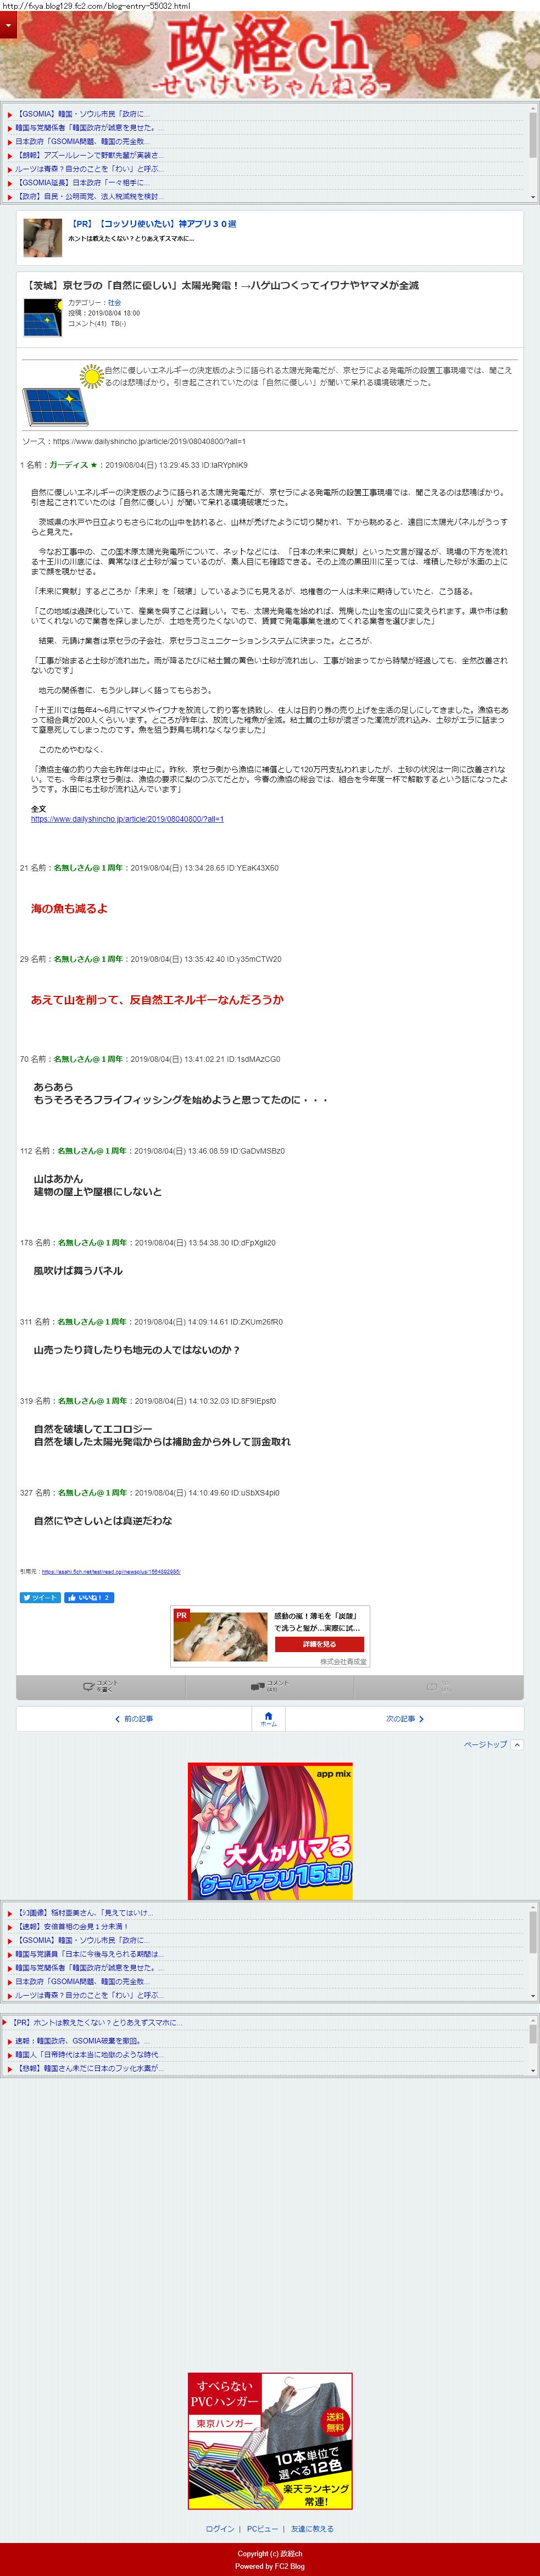
Task: Click the Facebook like button
Action: (89, 1598)
